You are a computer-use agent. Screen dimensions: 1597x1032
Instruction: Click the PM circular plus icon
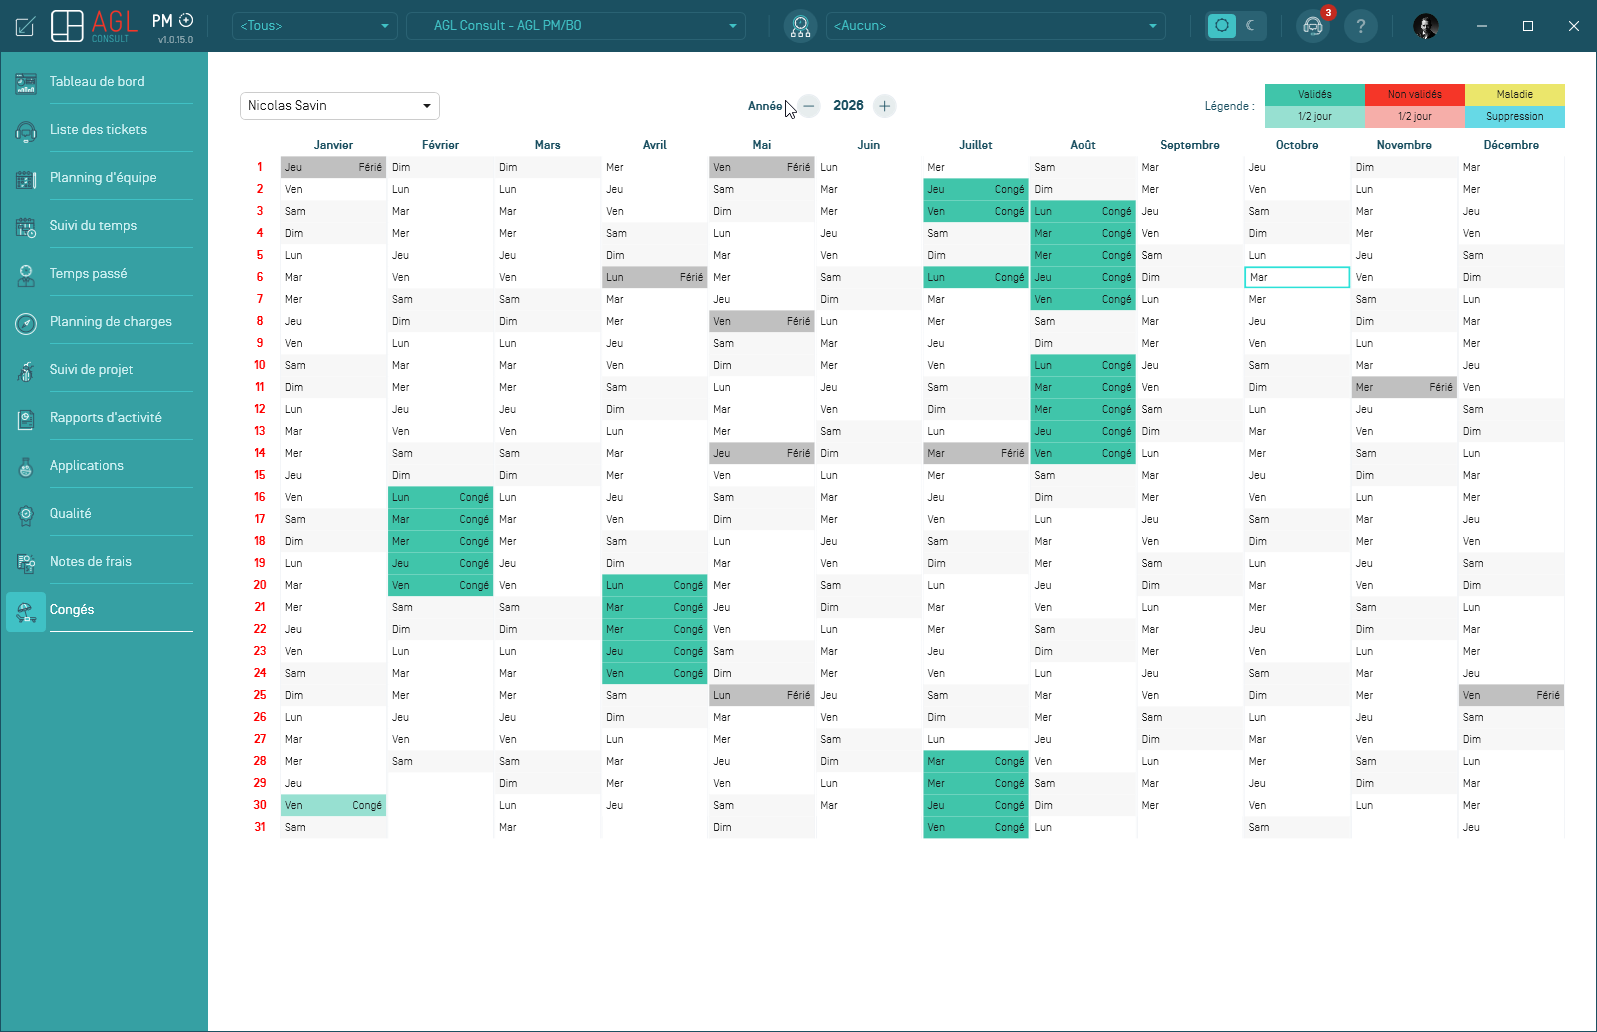[186, 20]
